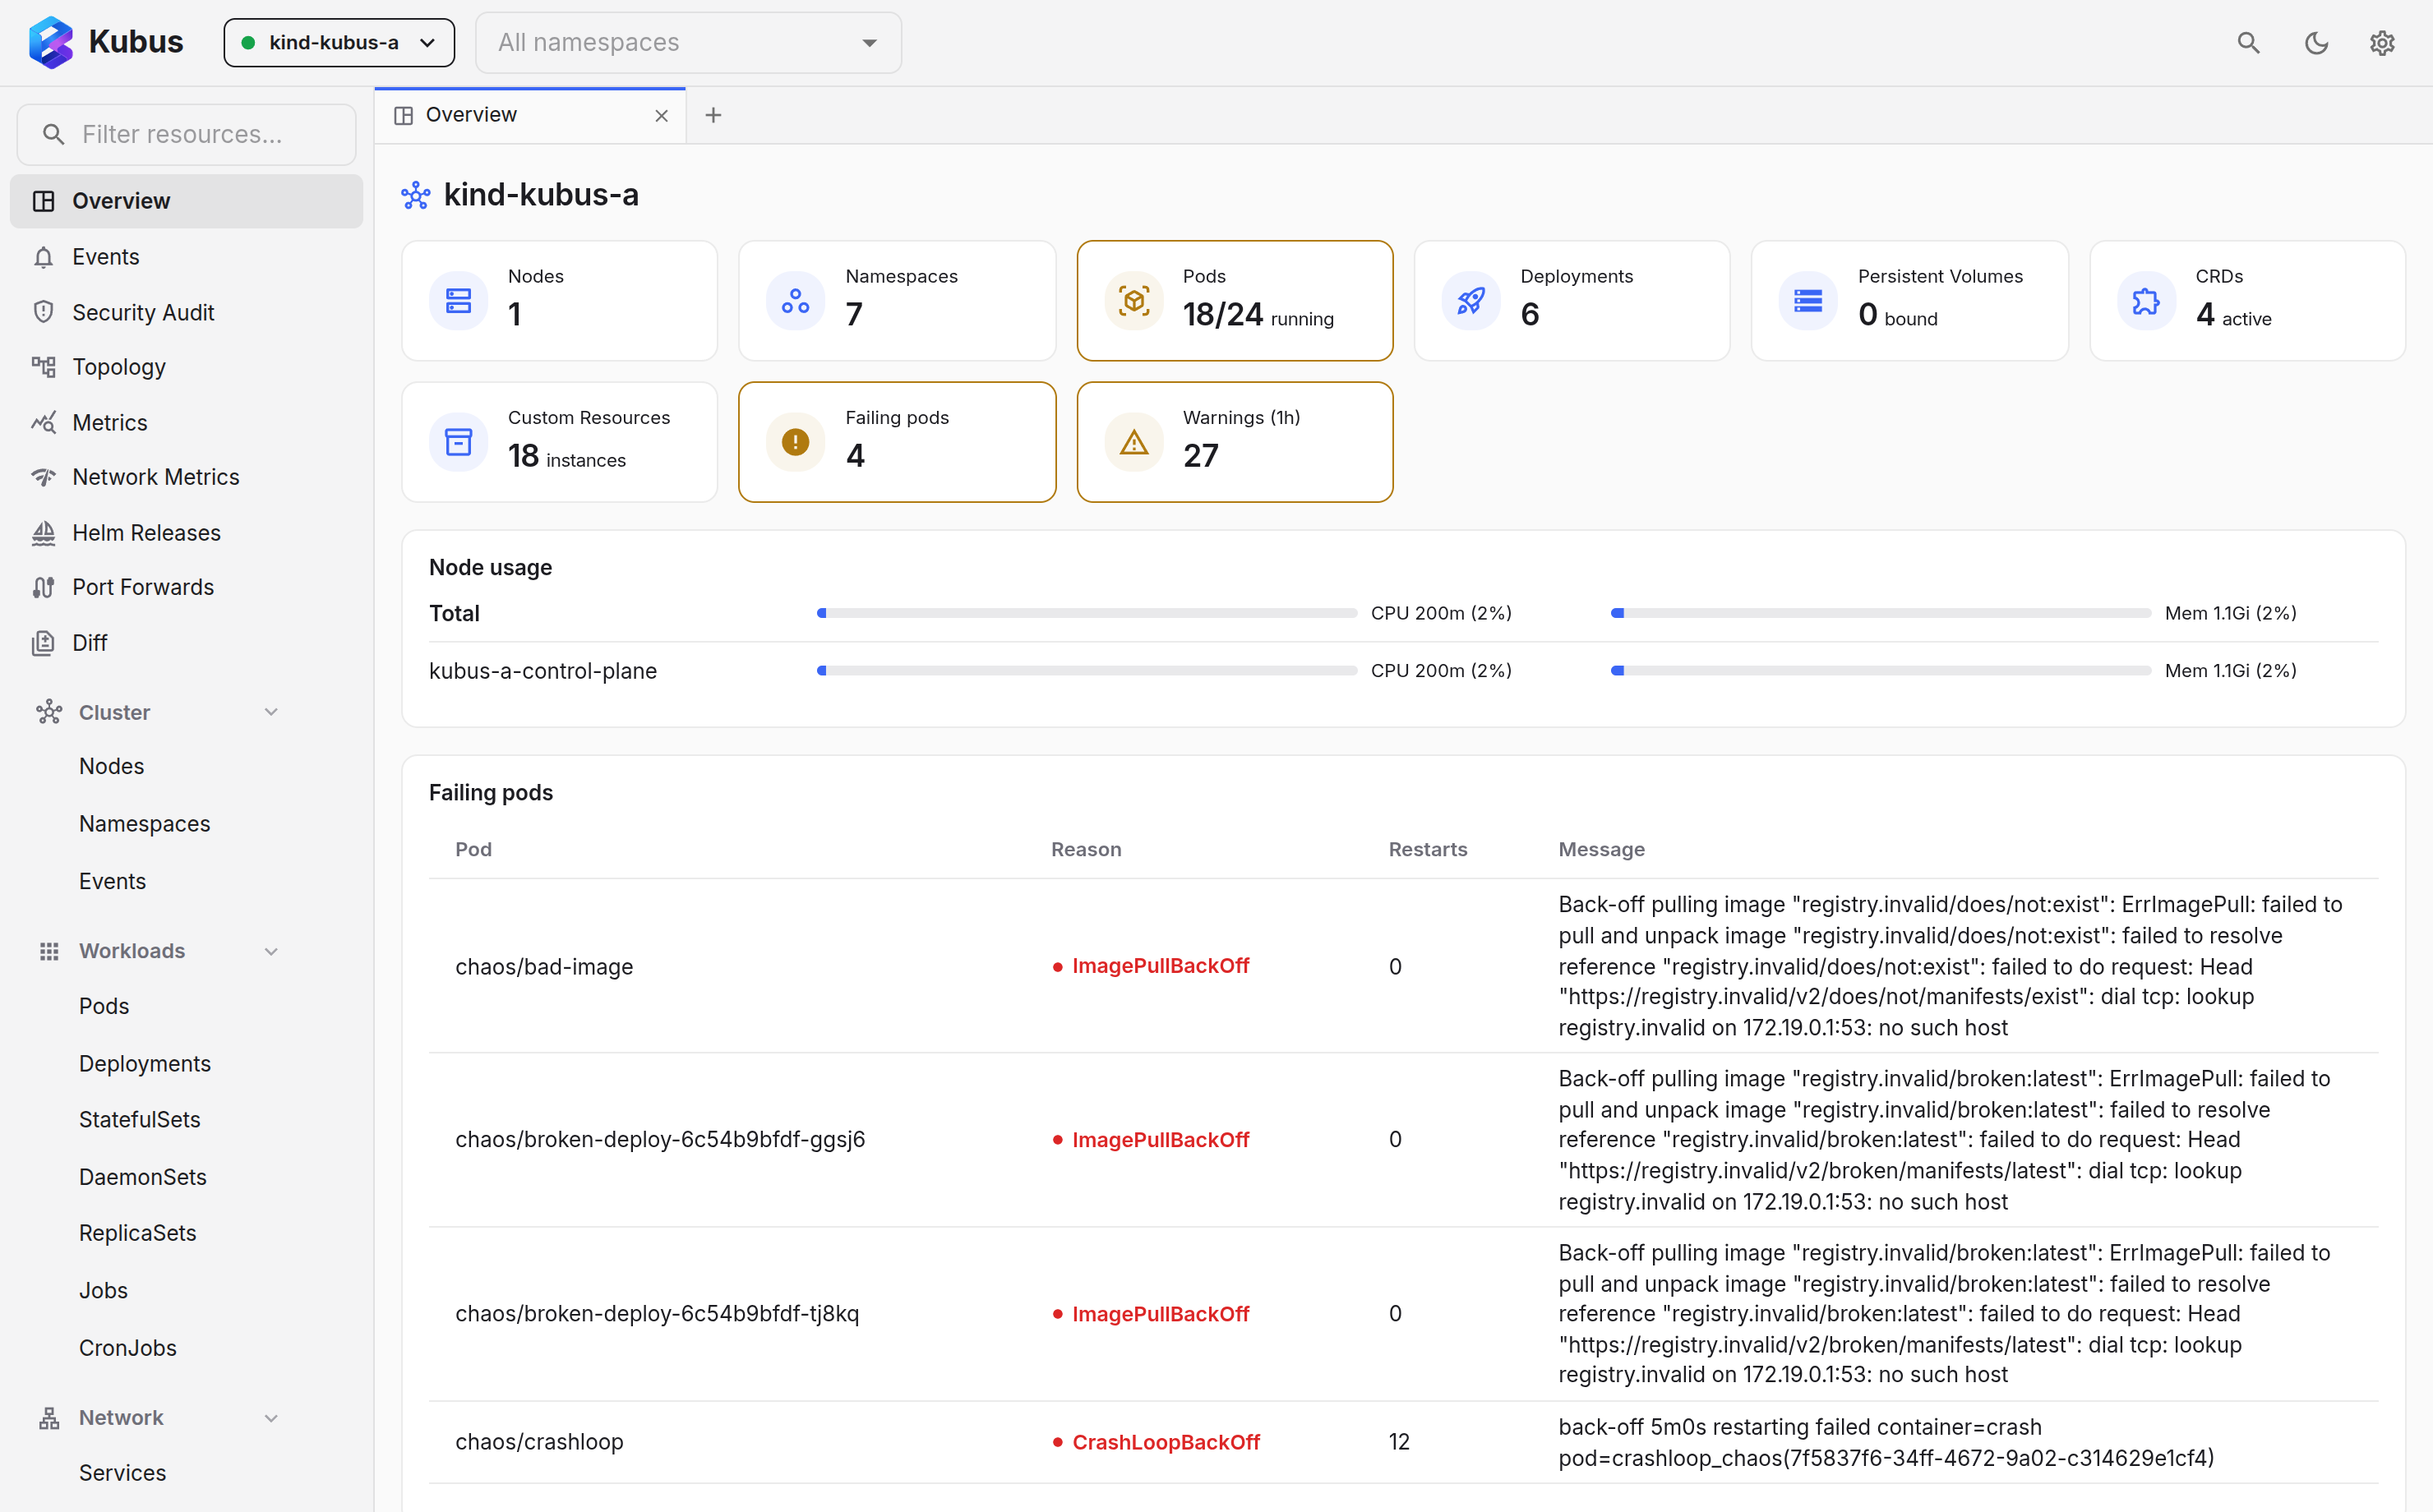Open Security Audit in sidebar
The height and width of the screenshot is (1512, 2433).
pos(187,312)
